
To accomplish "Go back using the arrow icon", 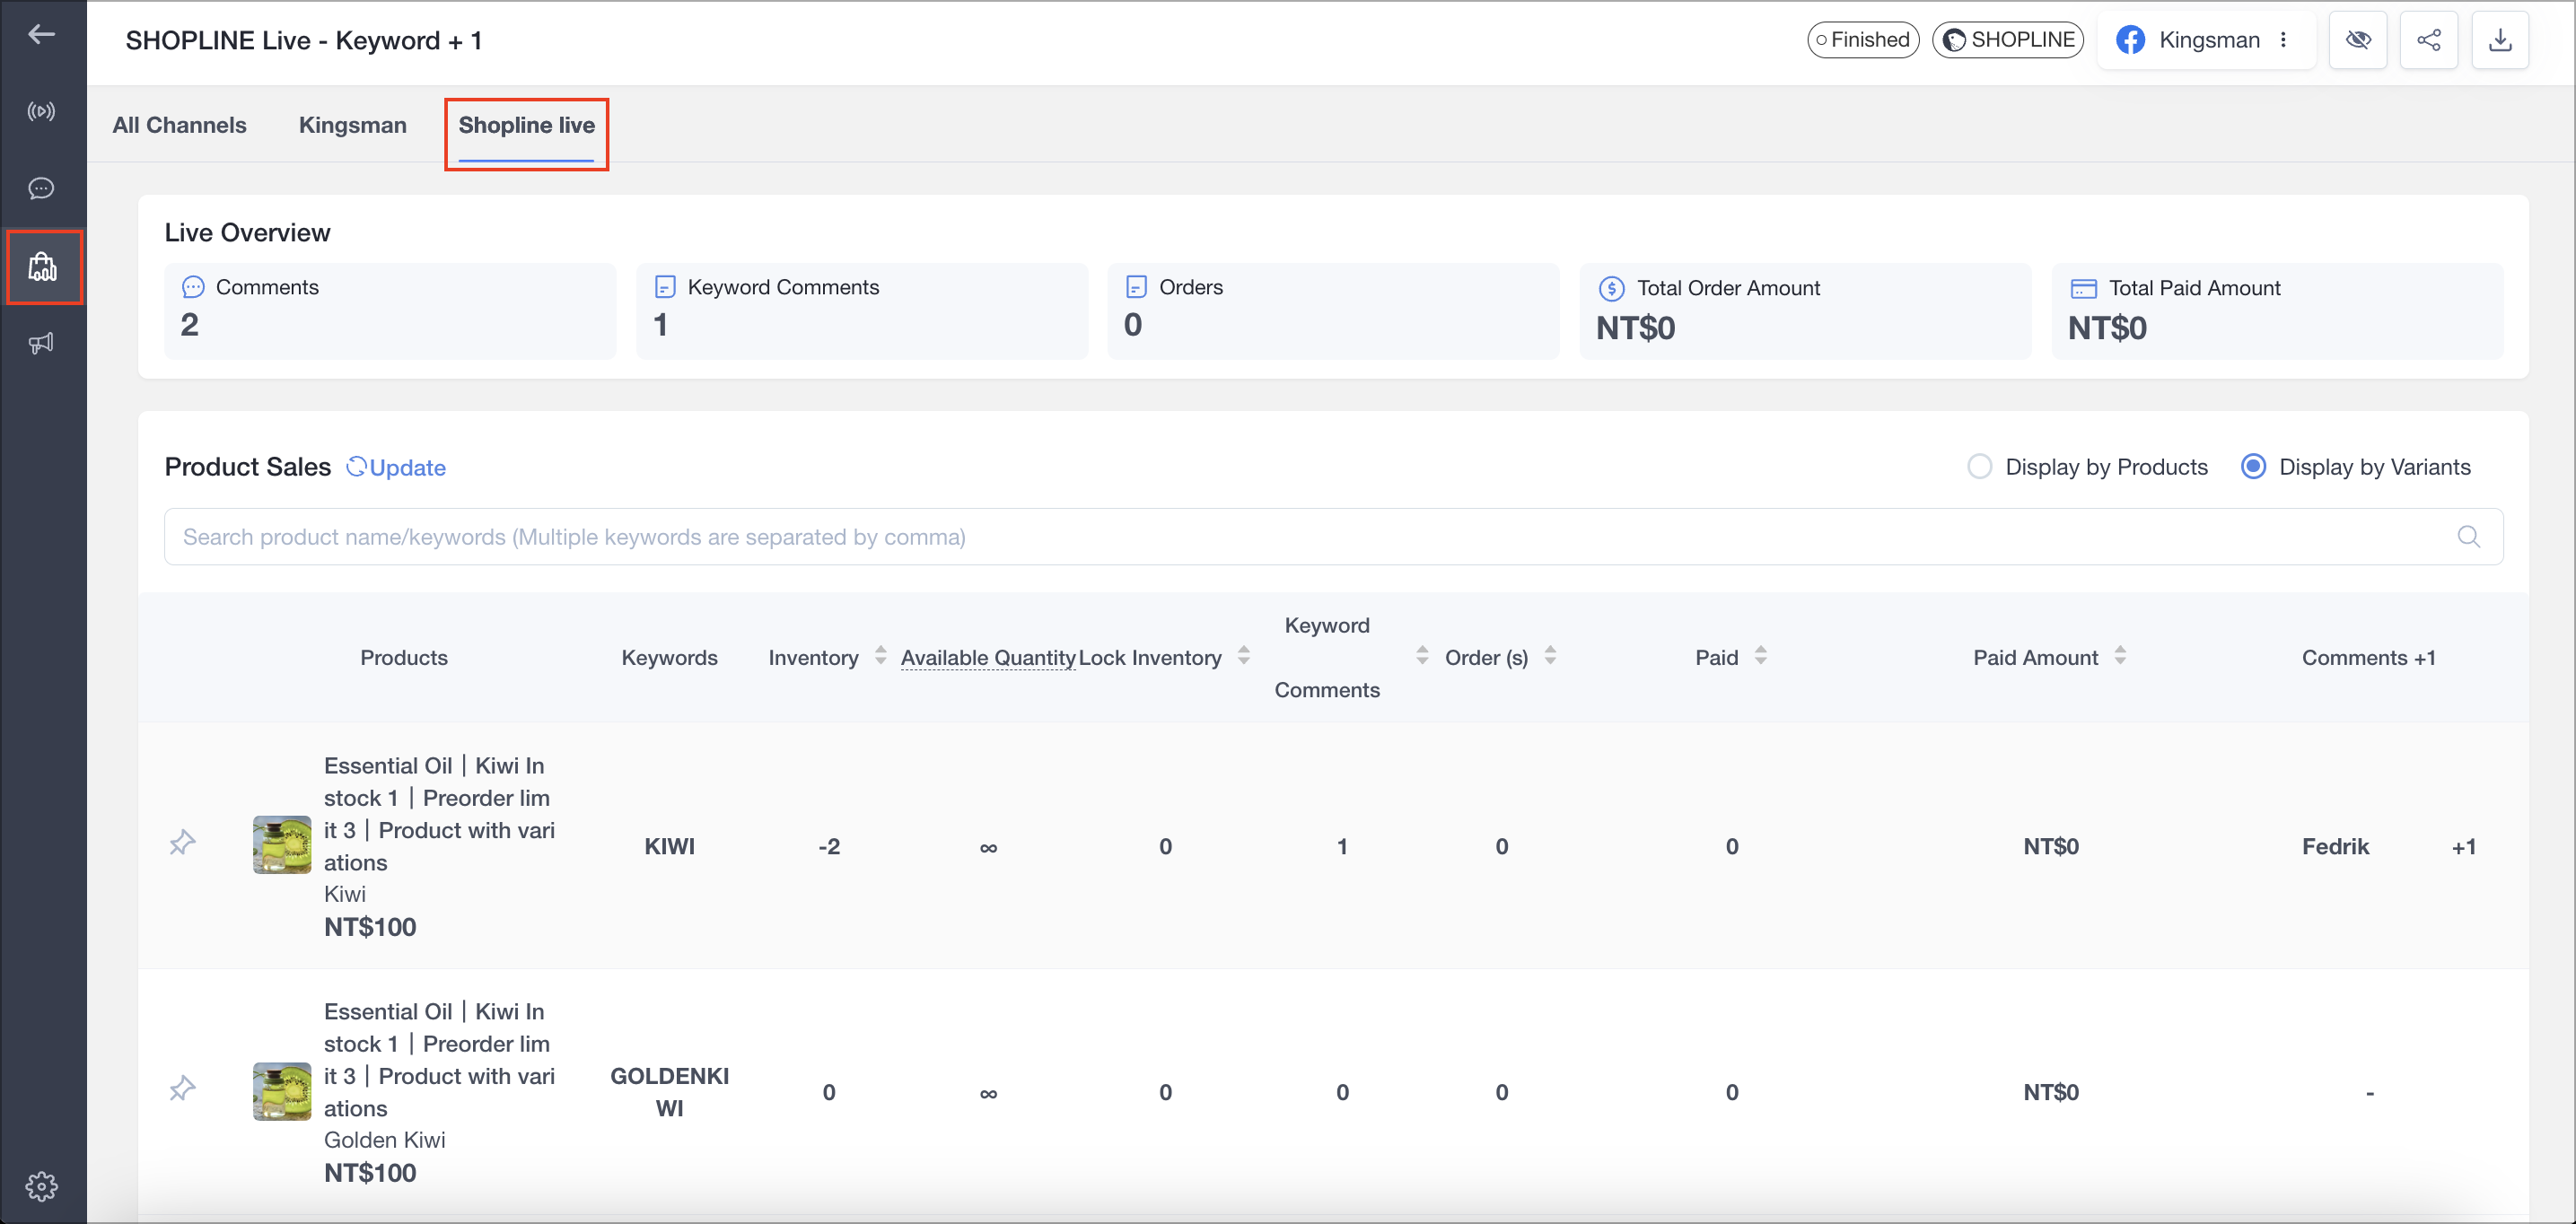I will (x=41, y=34).
